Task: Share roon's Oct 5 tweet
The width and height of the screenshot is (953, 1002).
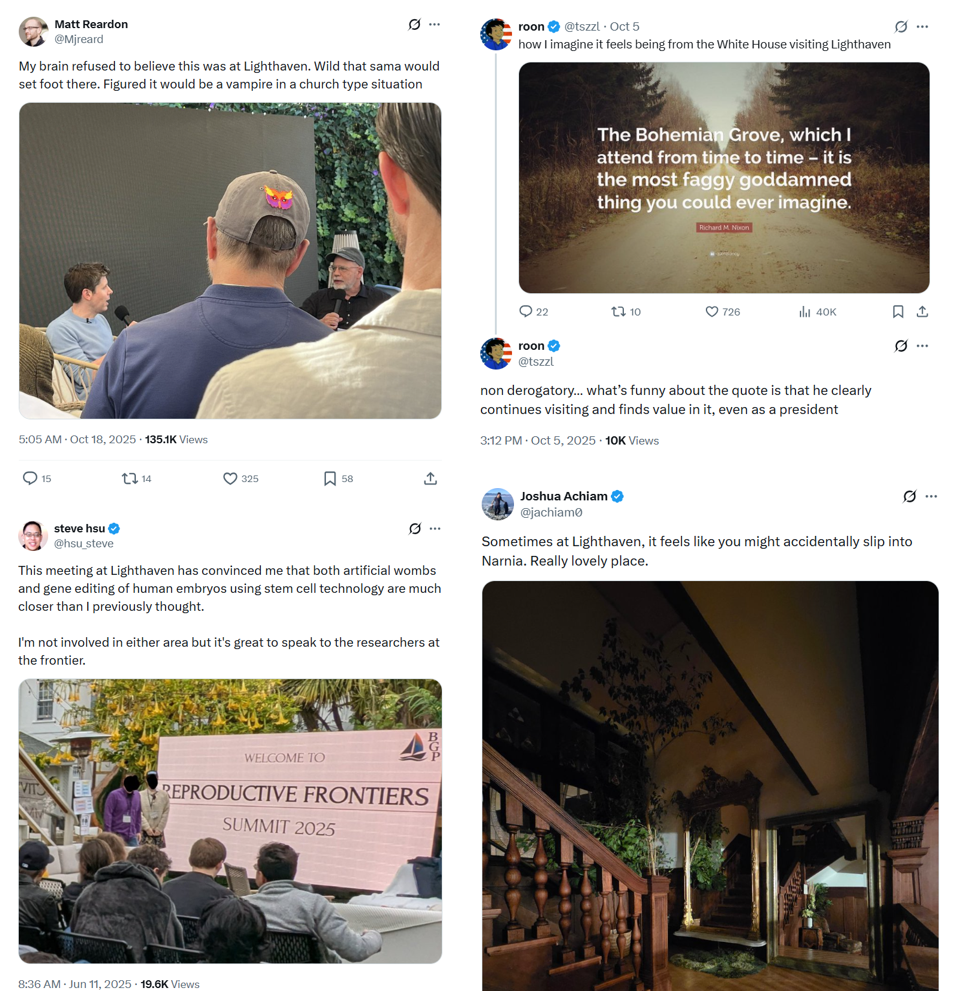Action: pos(922,311)
